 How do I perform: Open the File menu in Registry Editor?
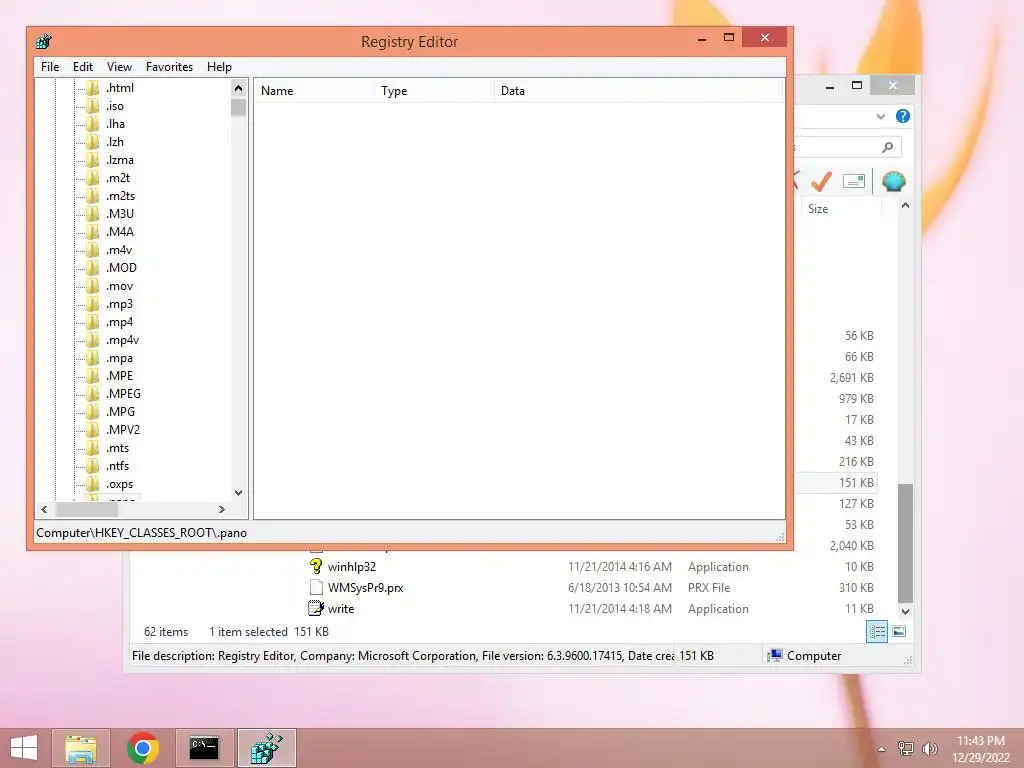[x=50, y=67]
